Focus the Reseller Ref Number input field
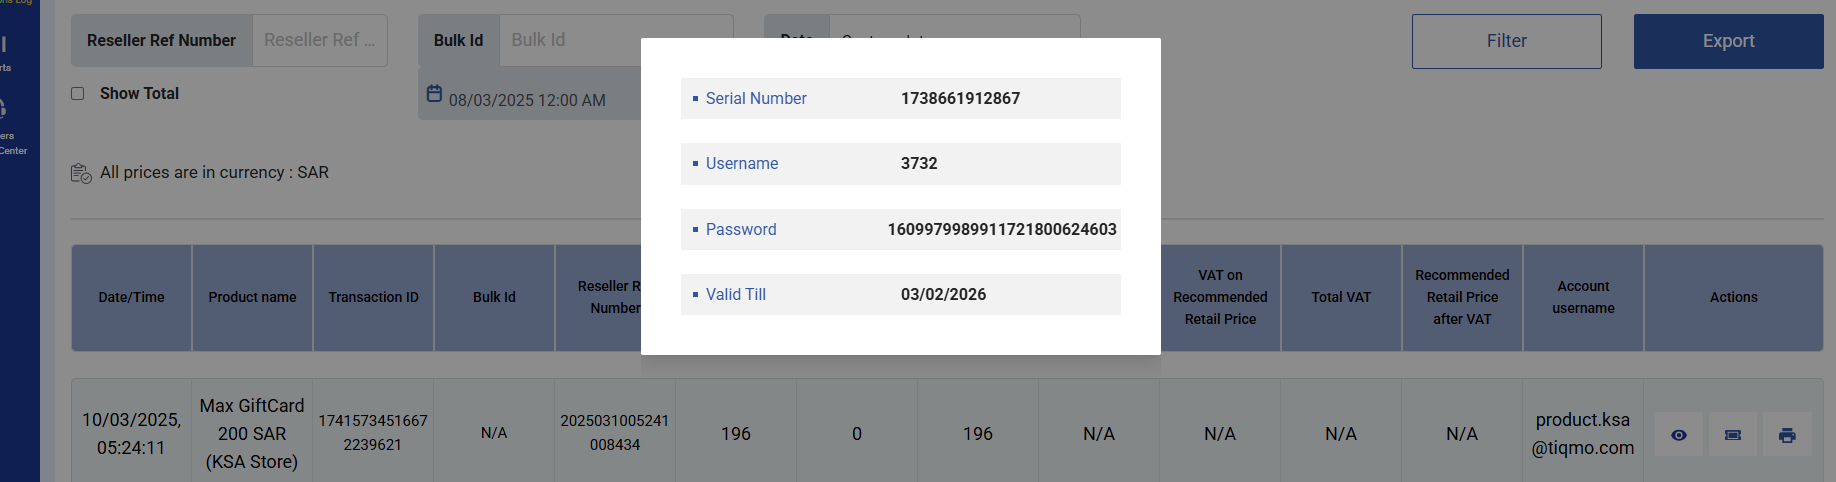The height and width of the screenshot is (482, 1836). click(319, 40)
